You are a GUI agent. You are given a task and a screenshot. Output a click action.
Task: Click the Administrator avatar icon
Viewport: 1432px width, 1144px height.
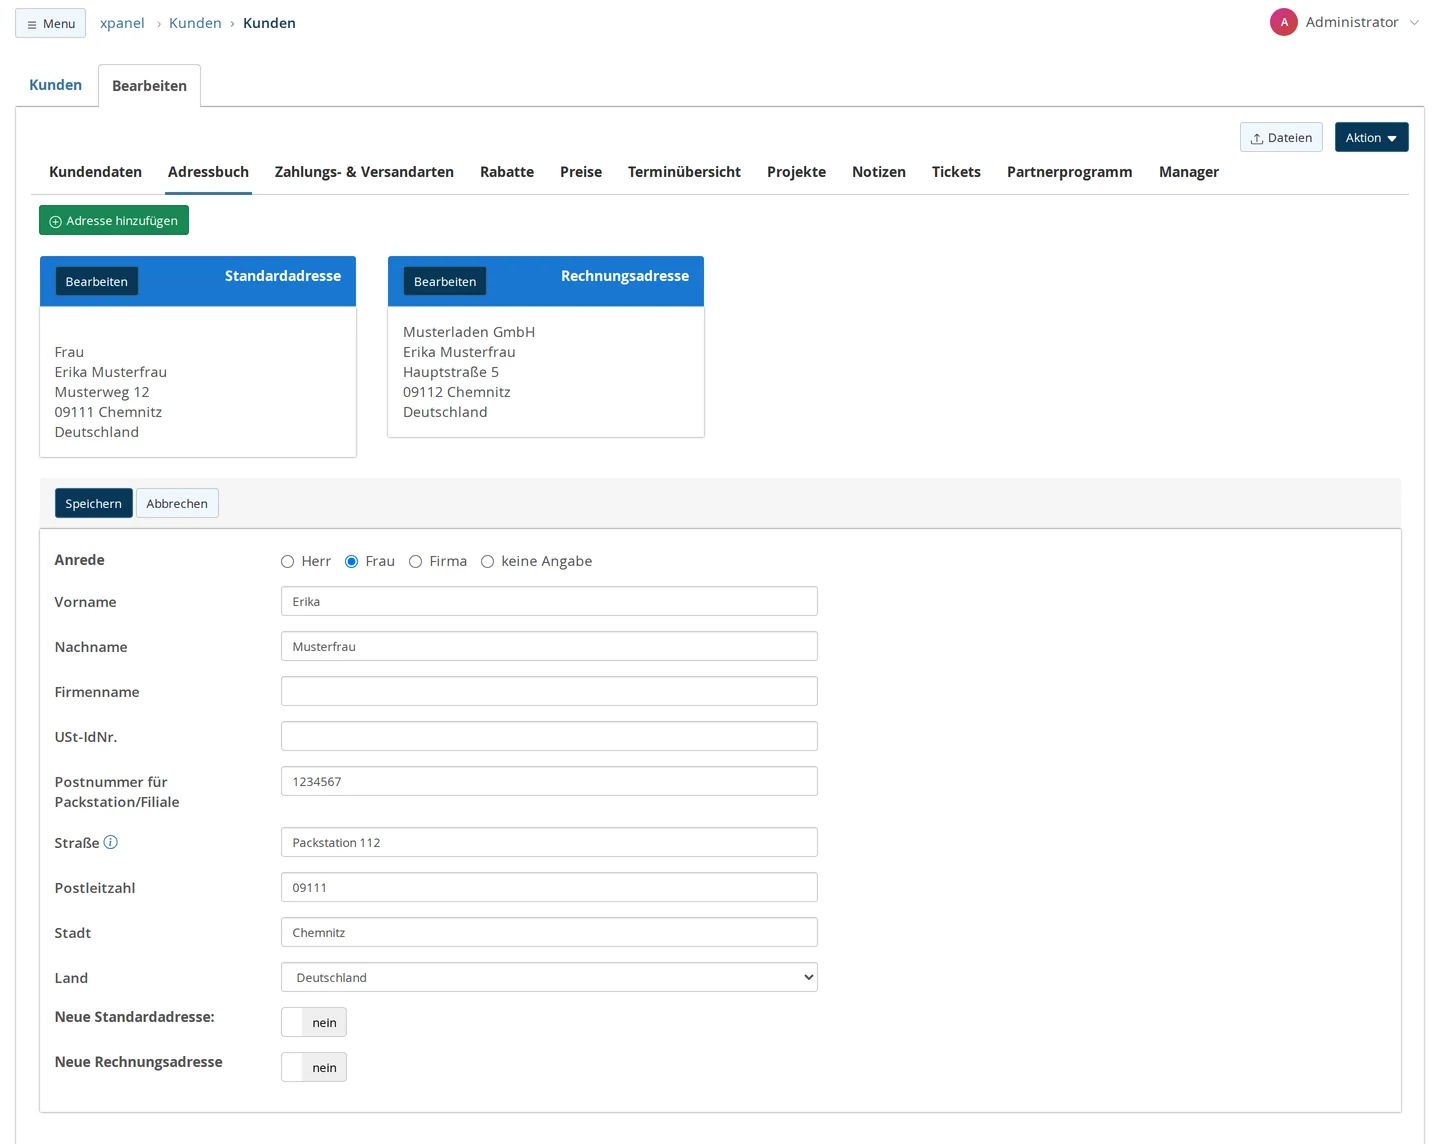pyautogui.click(x=1284, y=22)
